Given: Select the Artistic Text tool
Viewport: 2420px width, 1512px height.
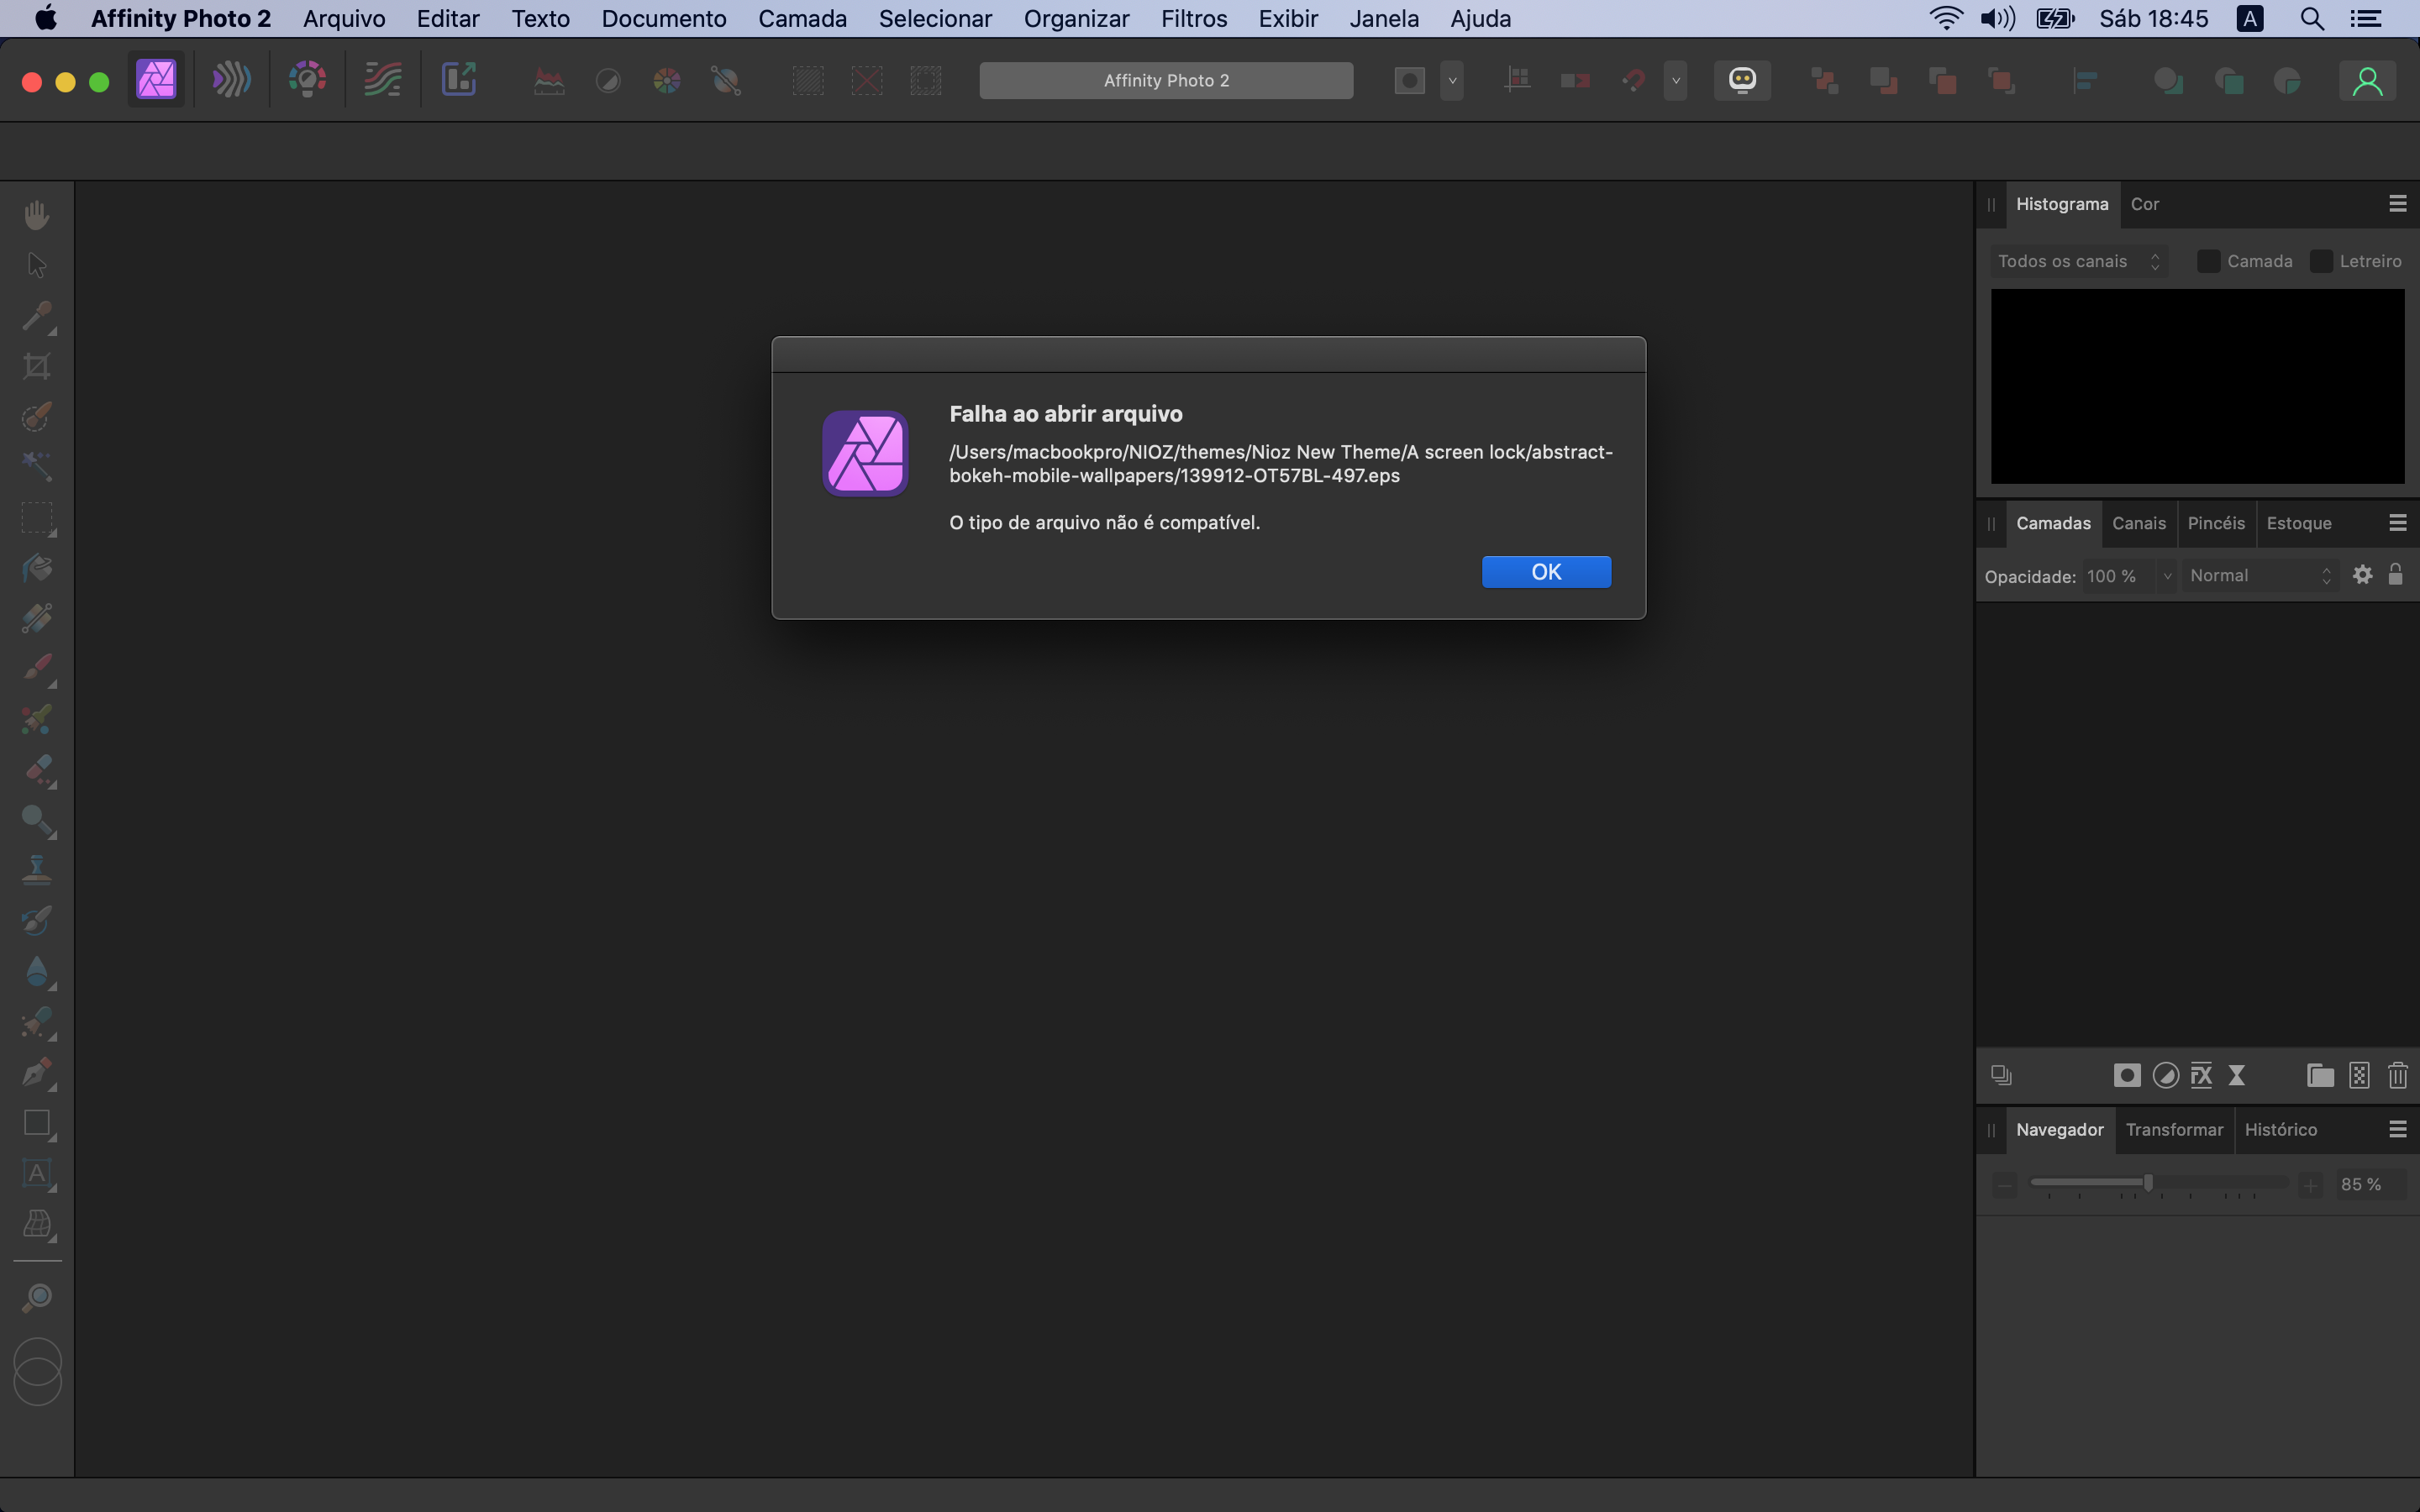Looking at the screenshot, I should point(37,1173).
